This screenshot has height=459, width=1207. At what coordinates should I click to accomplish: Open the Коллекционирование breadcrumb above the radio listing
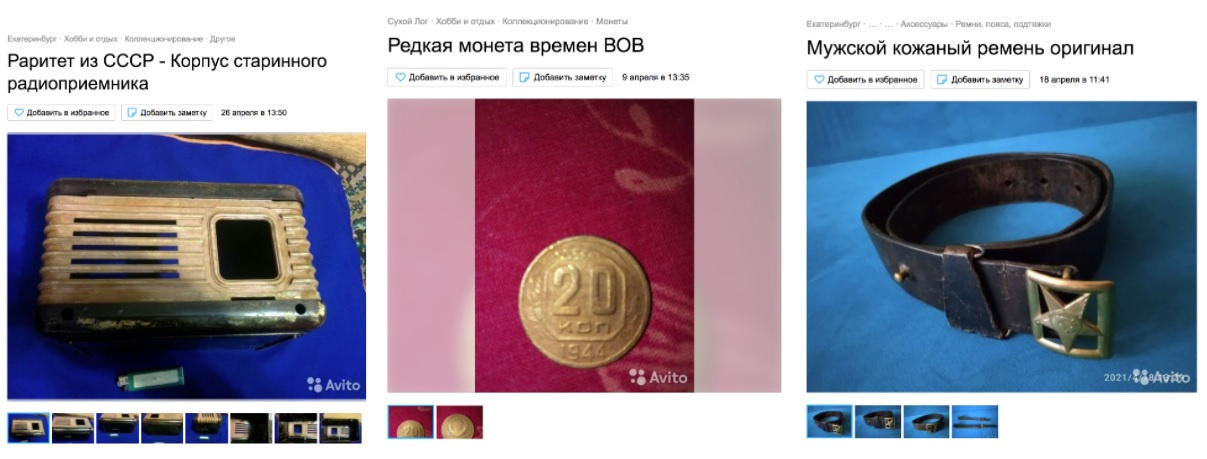[x=162, y=39]
